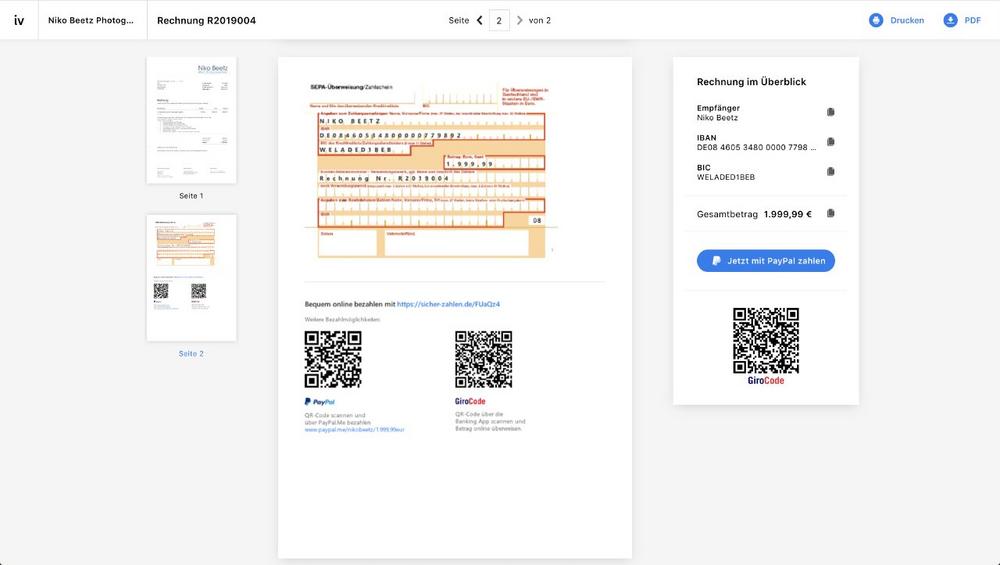Viewport: 1000px width, 565px height.
Task: Click the GiroCode logo on the page
Action: 470,401
